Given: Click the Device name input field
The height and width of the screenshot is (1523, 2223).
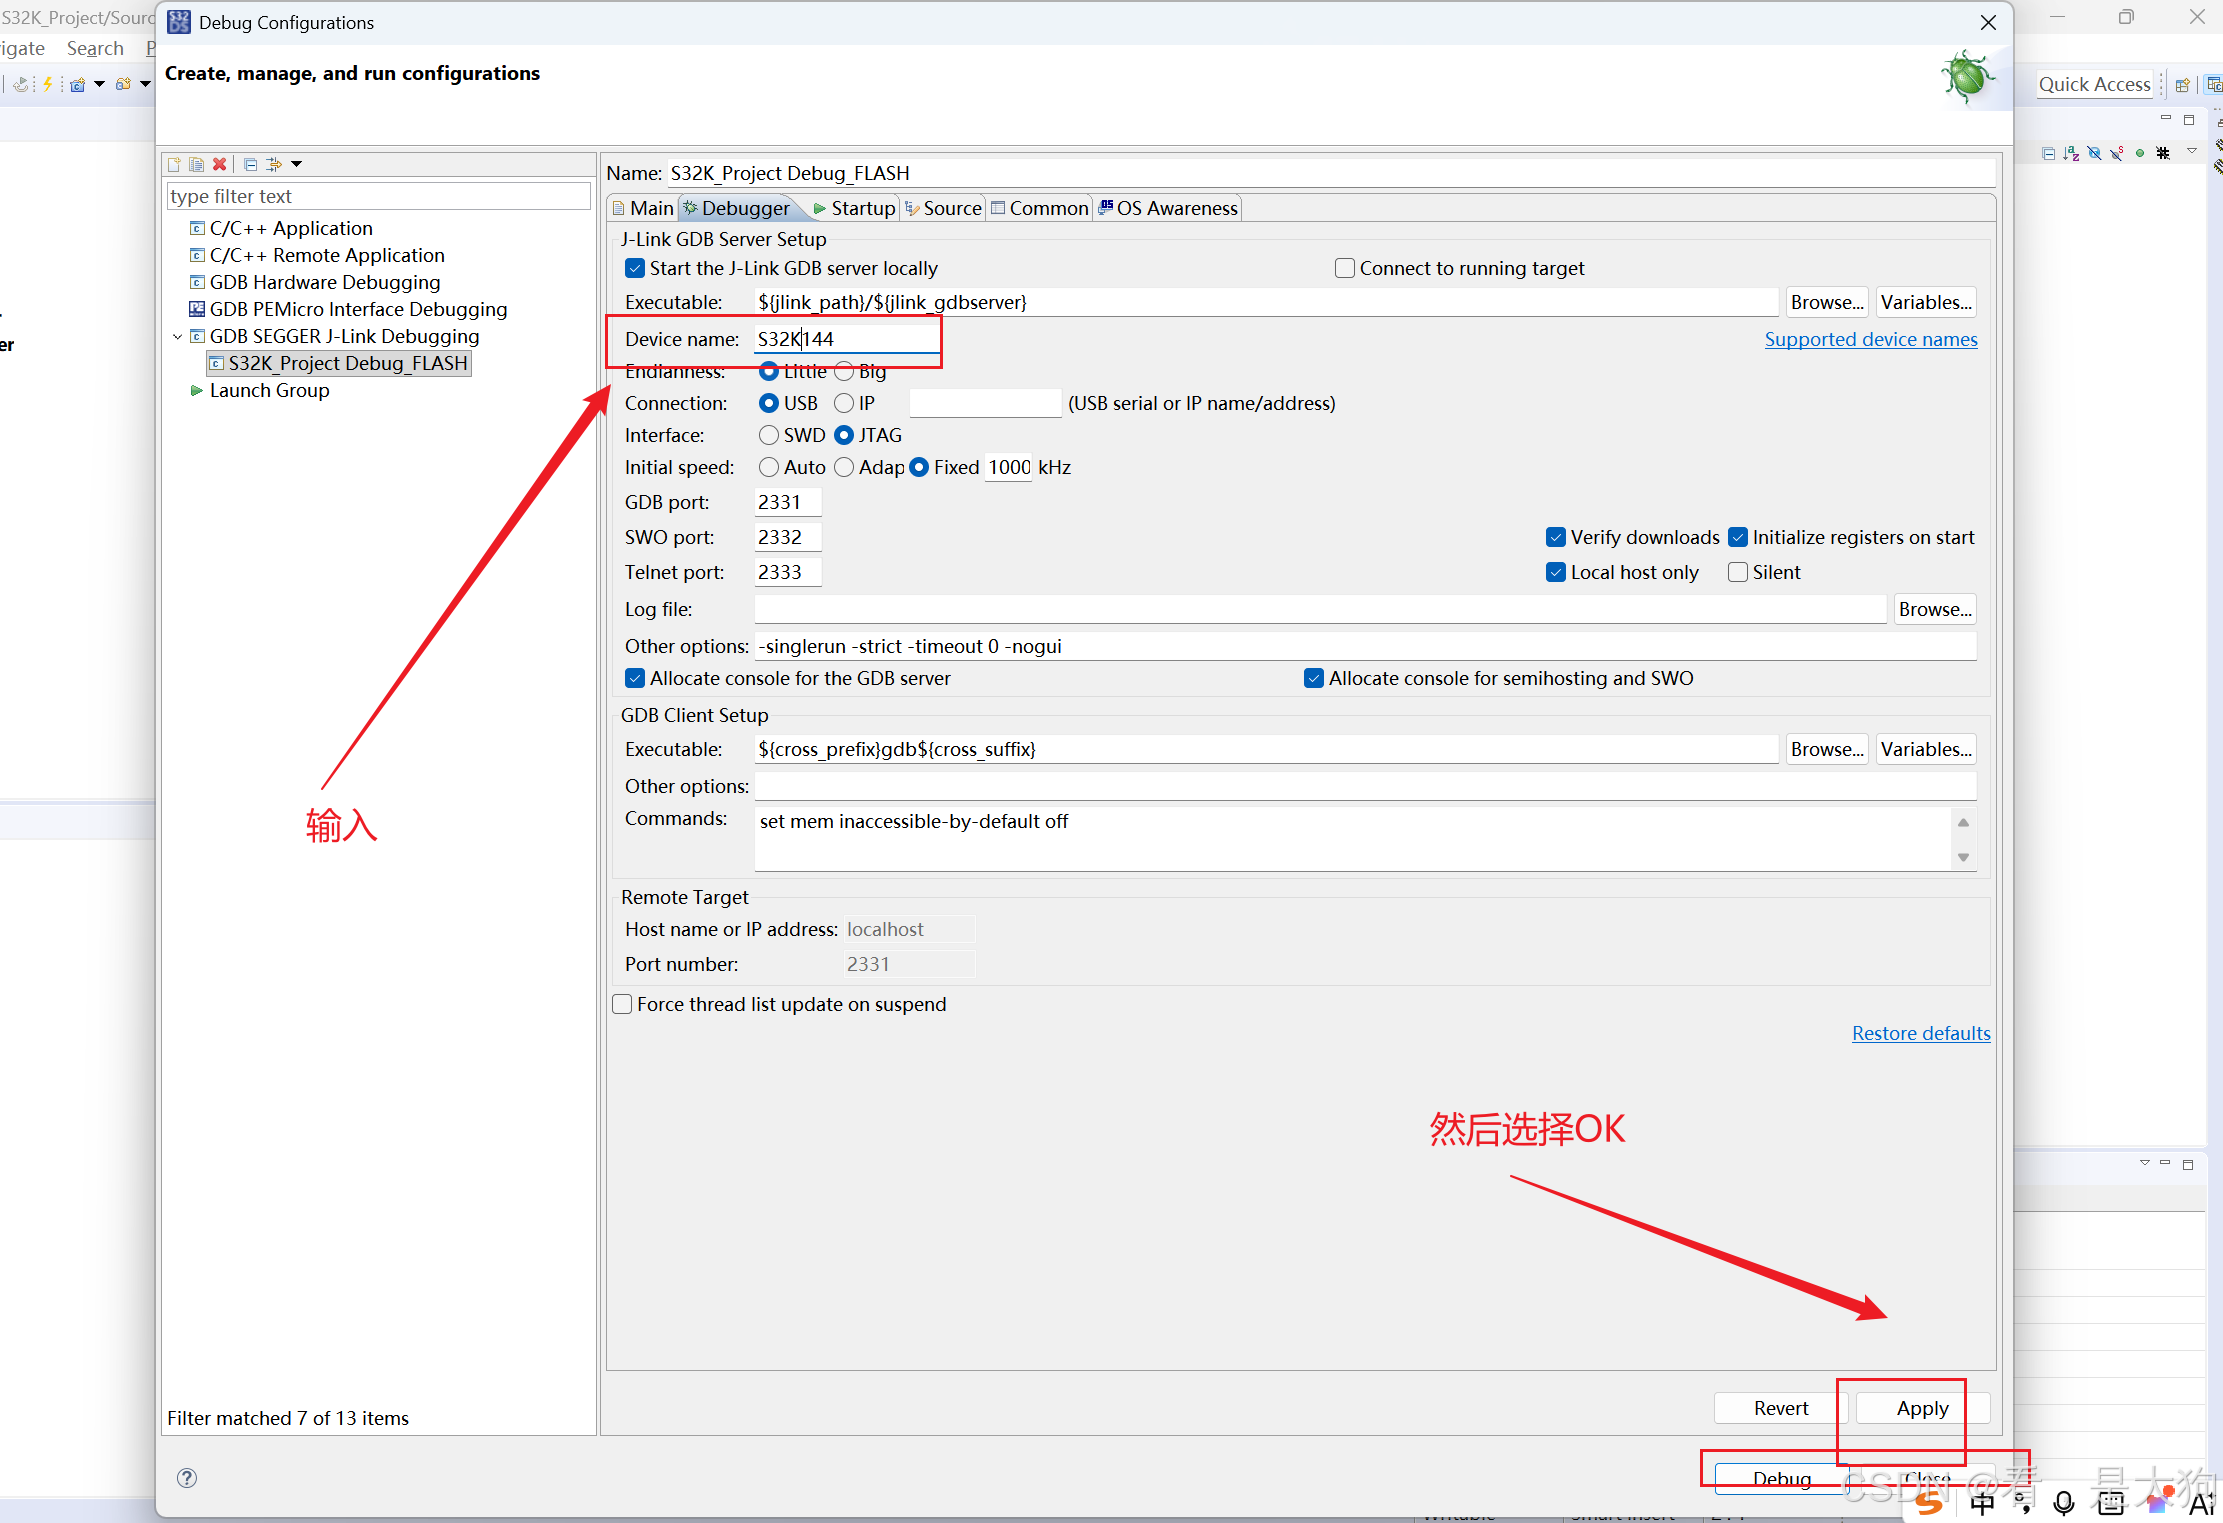Looking at the screenshot, I should pos(845,339).
